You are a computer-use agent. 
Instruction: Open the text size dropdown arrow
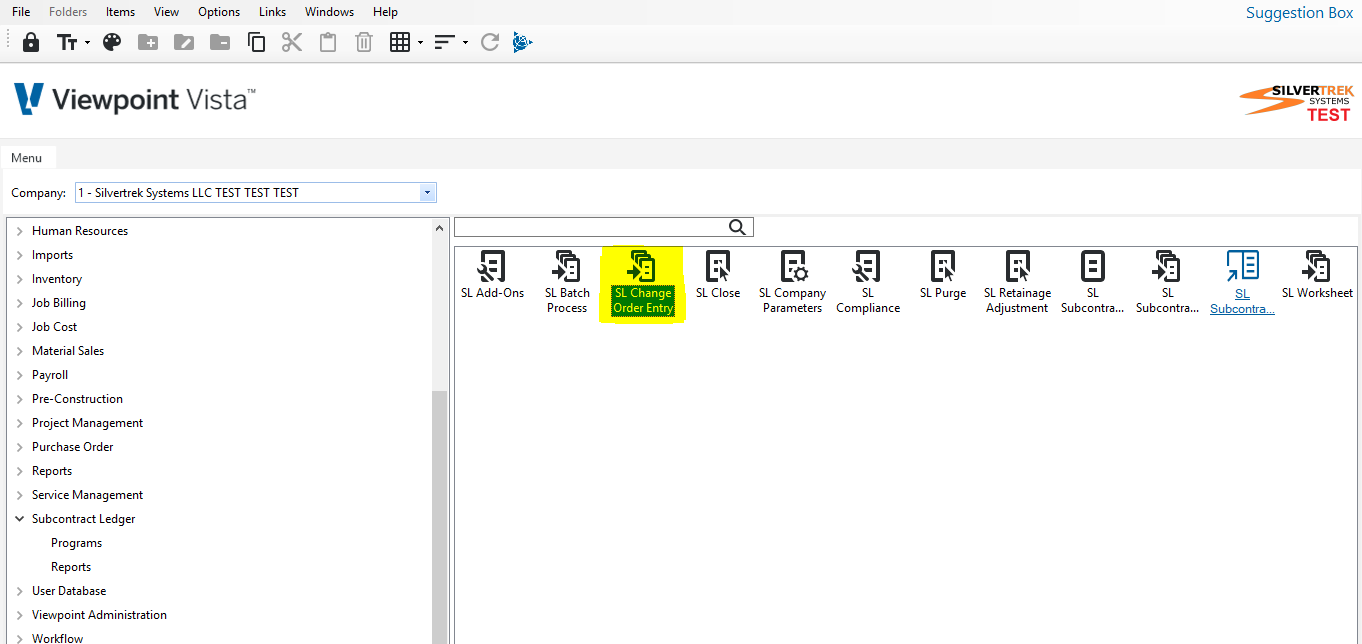[x=88, y=42]
